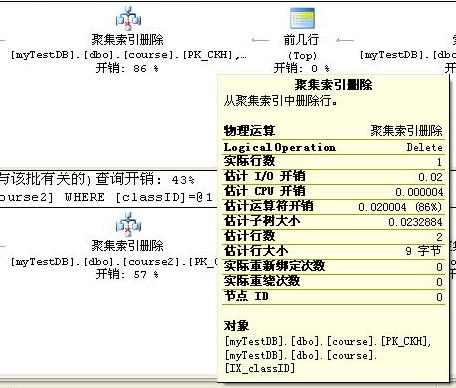Click the 聚集索引删除 label above course2
Image resolution: width=456 pixels, height=388 pixels.
128,246
